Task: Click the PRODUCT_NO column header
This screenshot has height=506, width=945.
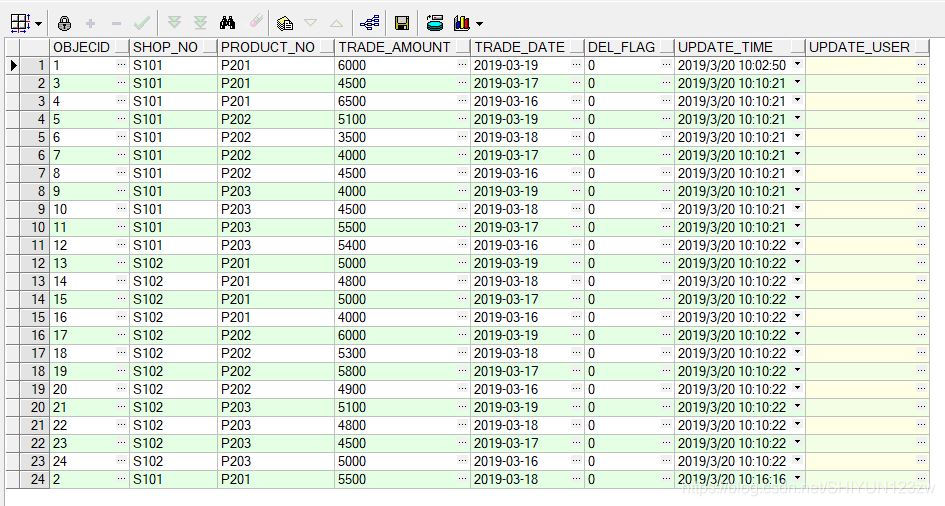Action: pyautogui.click(x=276, y=47)
